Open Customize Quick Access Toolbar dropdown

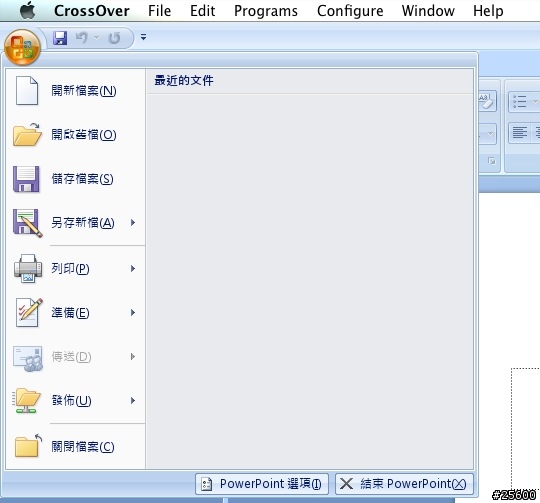pyautogui.click(x=143, y=37)
